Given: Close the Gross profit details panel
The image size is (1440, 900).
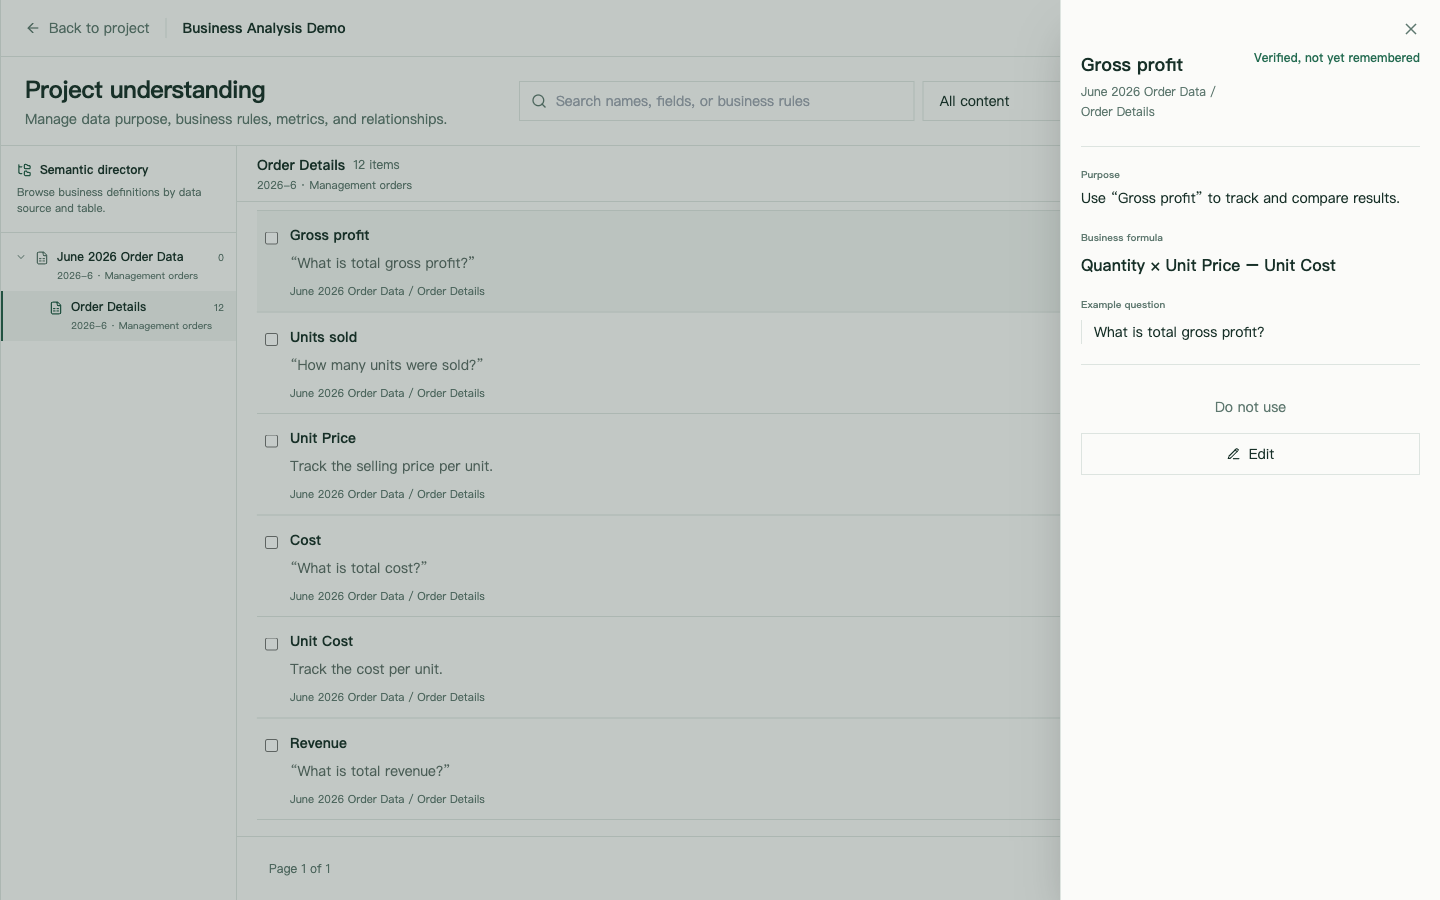Looking at the screenshot, I should click(1411, 29).
